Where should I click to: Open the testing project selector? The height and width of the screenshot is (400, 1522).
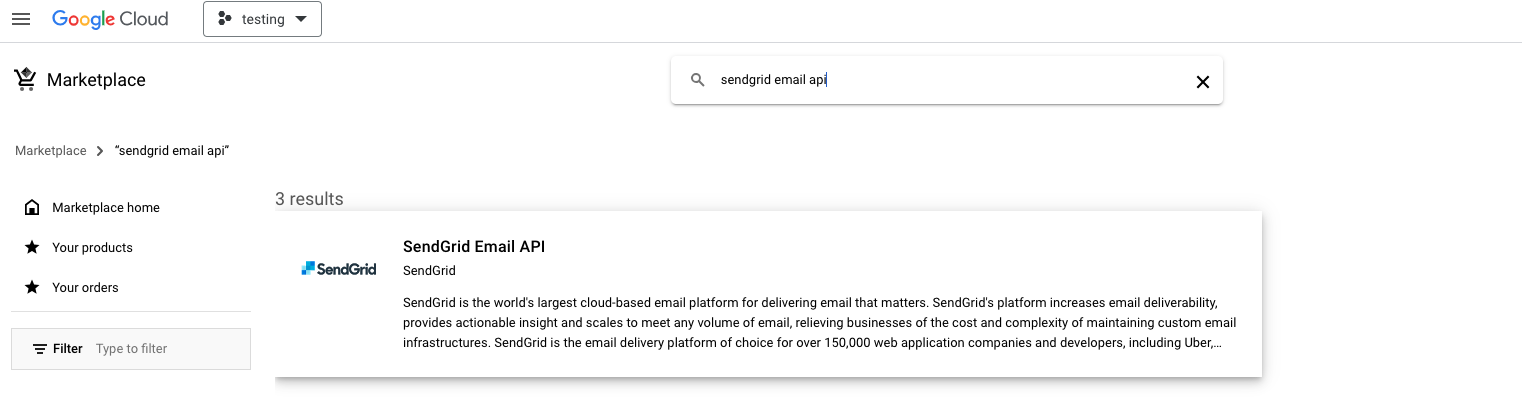(x=262, y=19)
